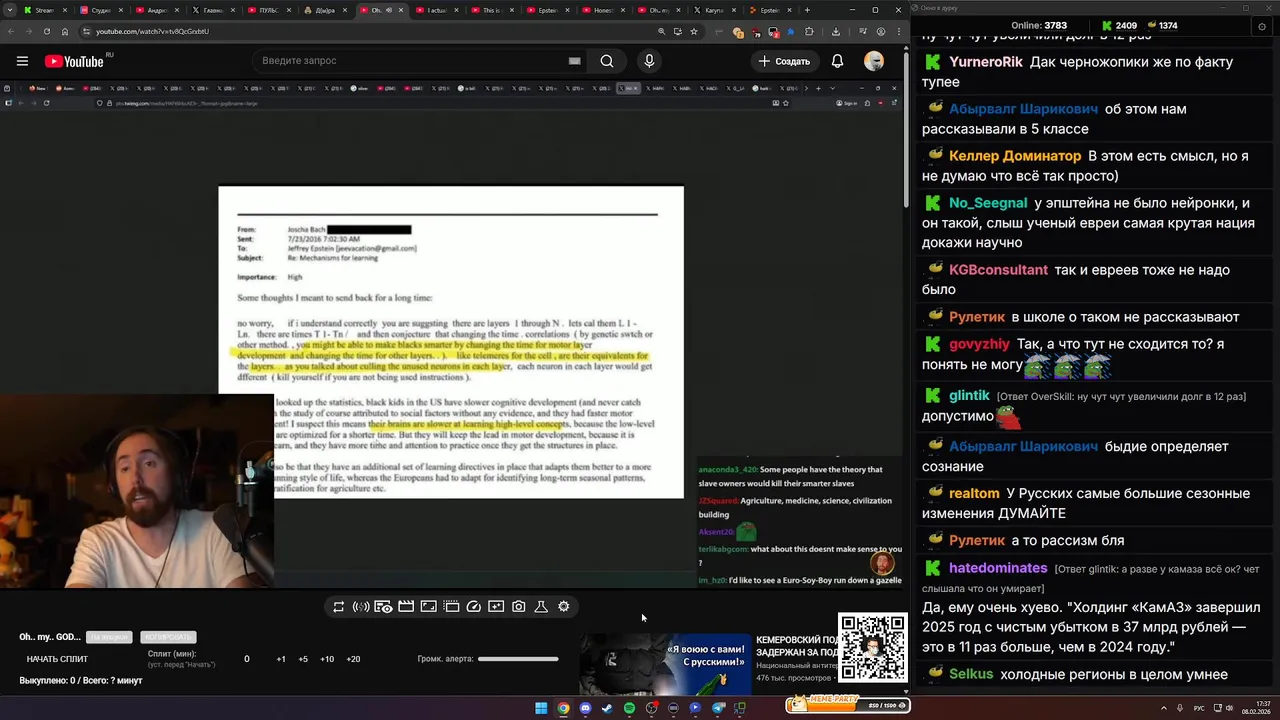The height and width of the screenshot is (720, 1280).
Task: Open Chrome from the taskbar
Action: point(563,708)
